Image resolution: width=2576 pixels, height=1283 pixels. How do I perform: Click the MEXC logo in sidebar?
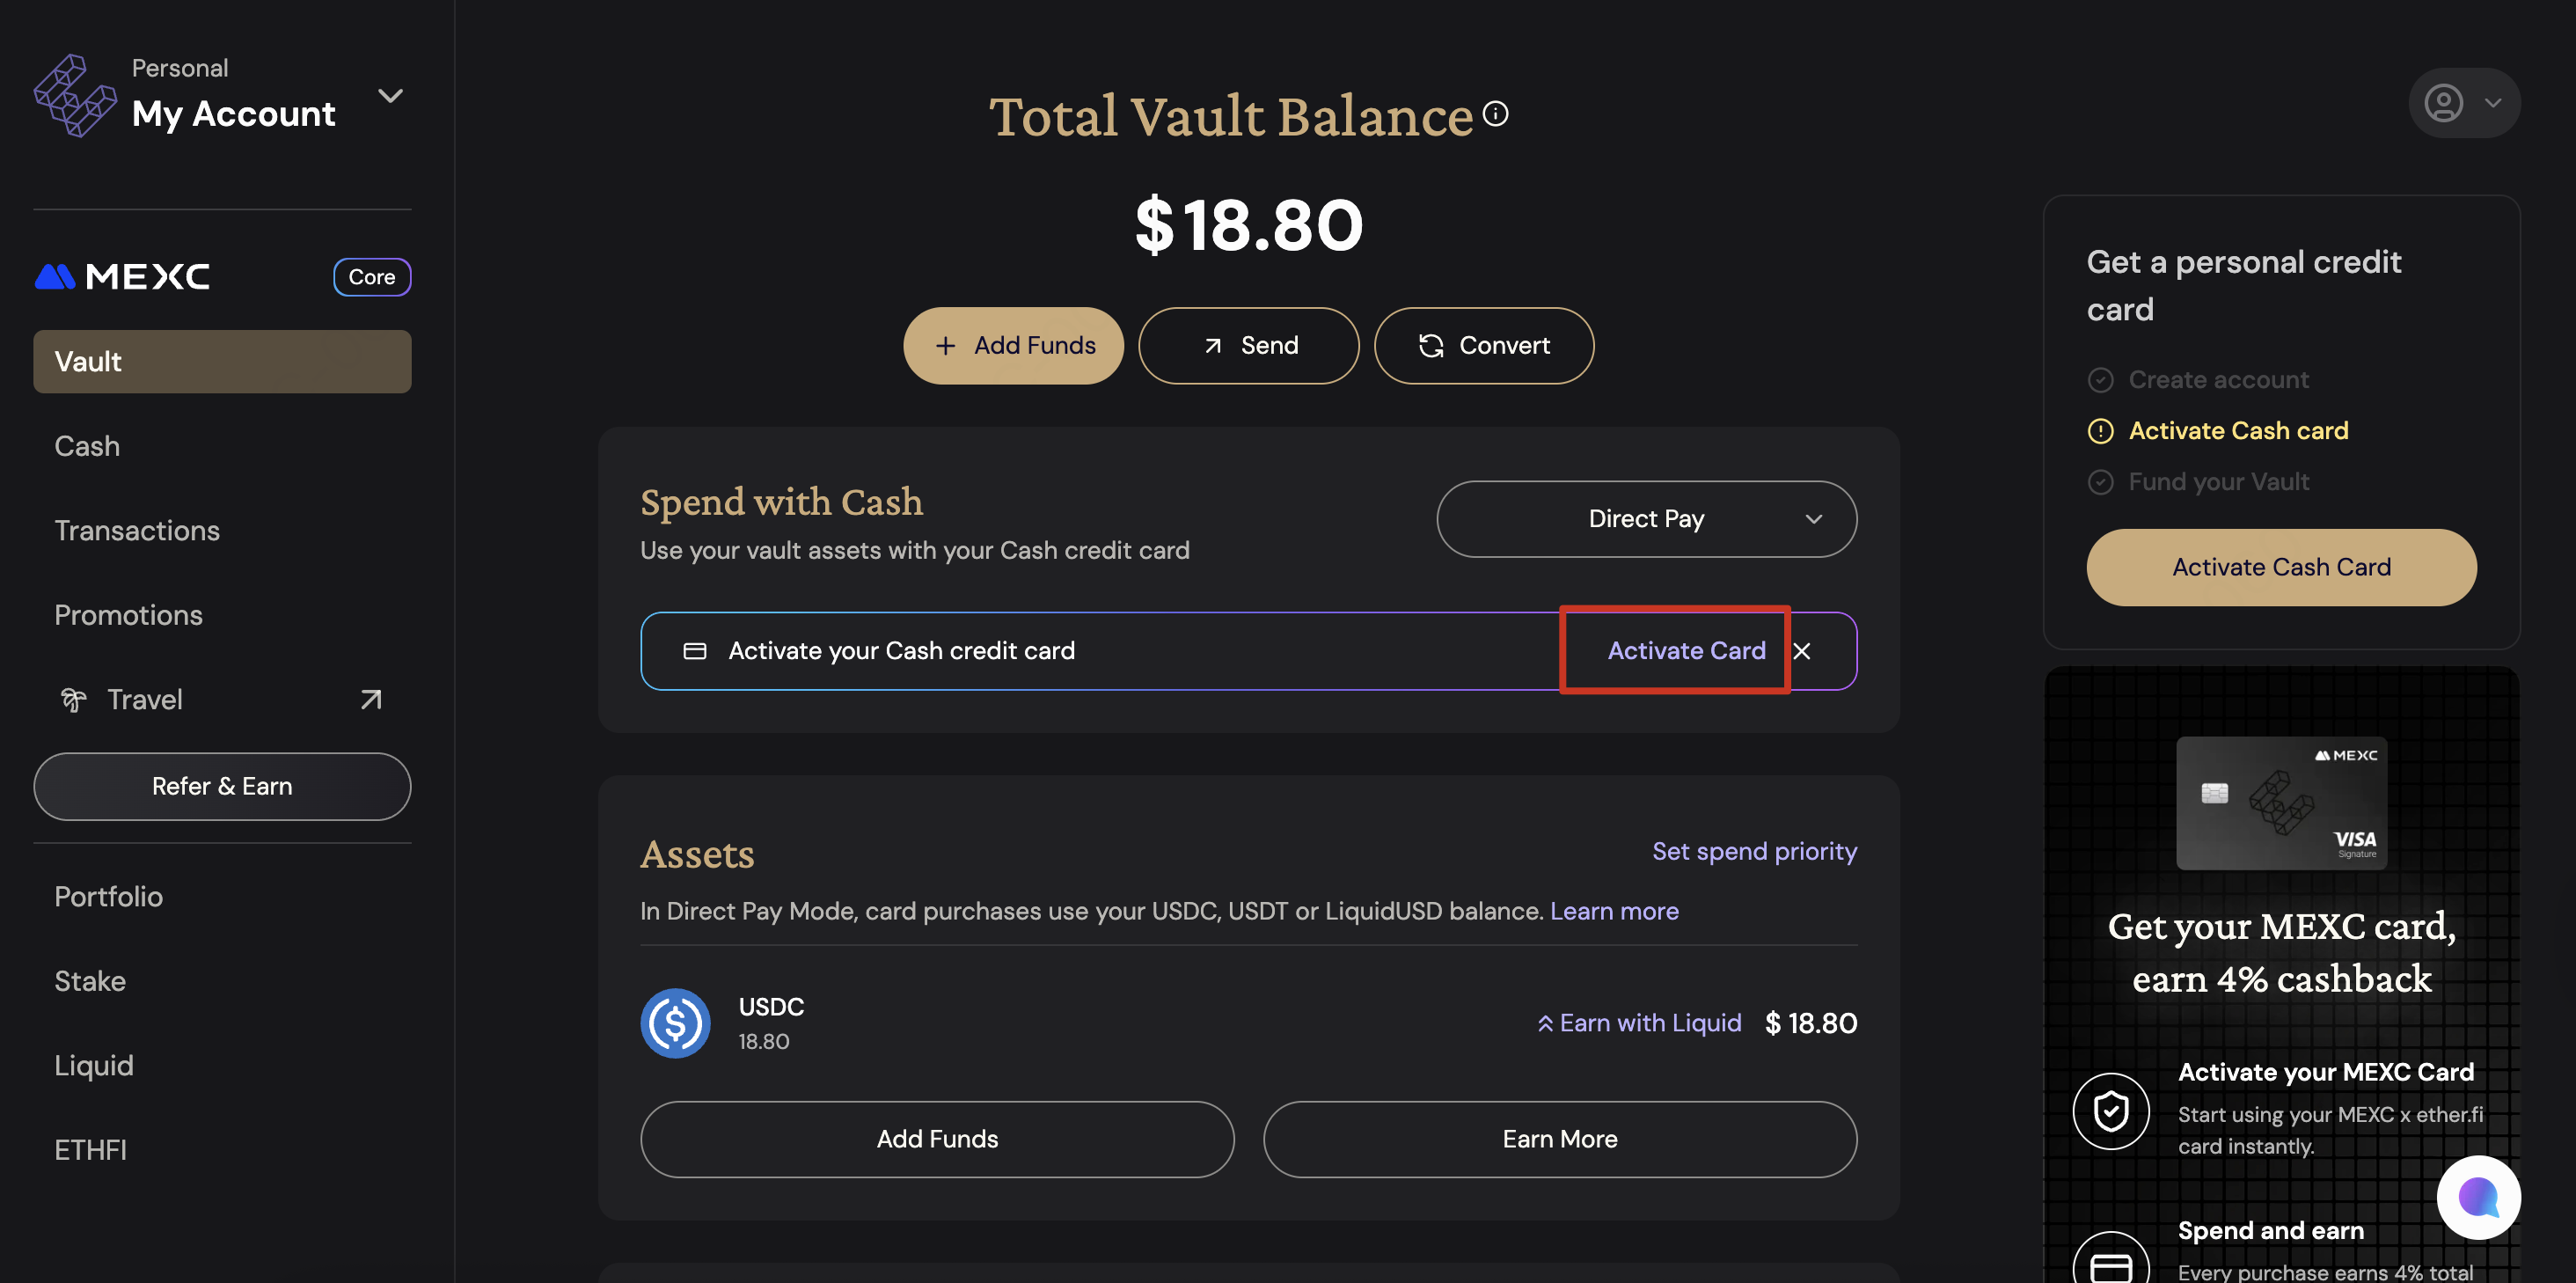[x=123, y=277]
